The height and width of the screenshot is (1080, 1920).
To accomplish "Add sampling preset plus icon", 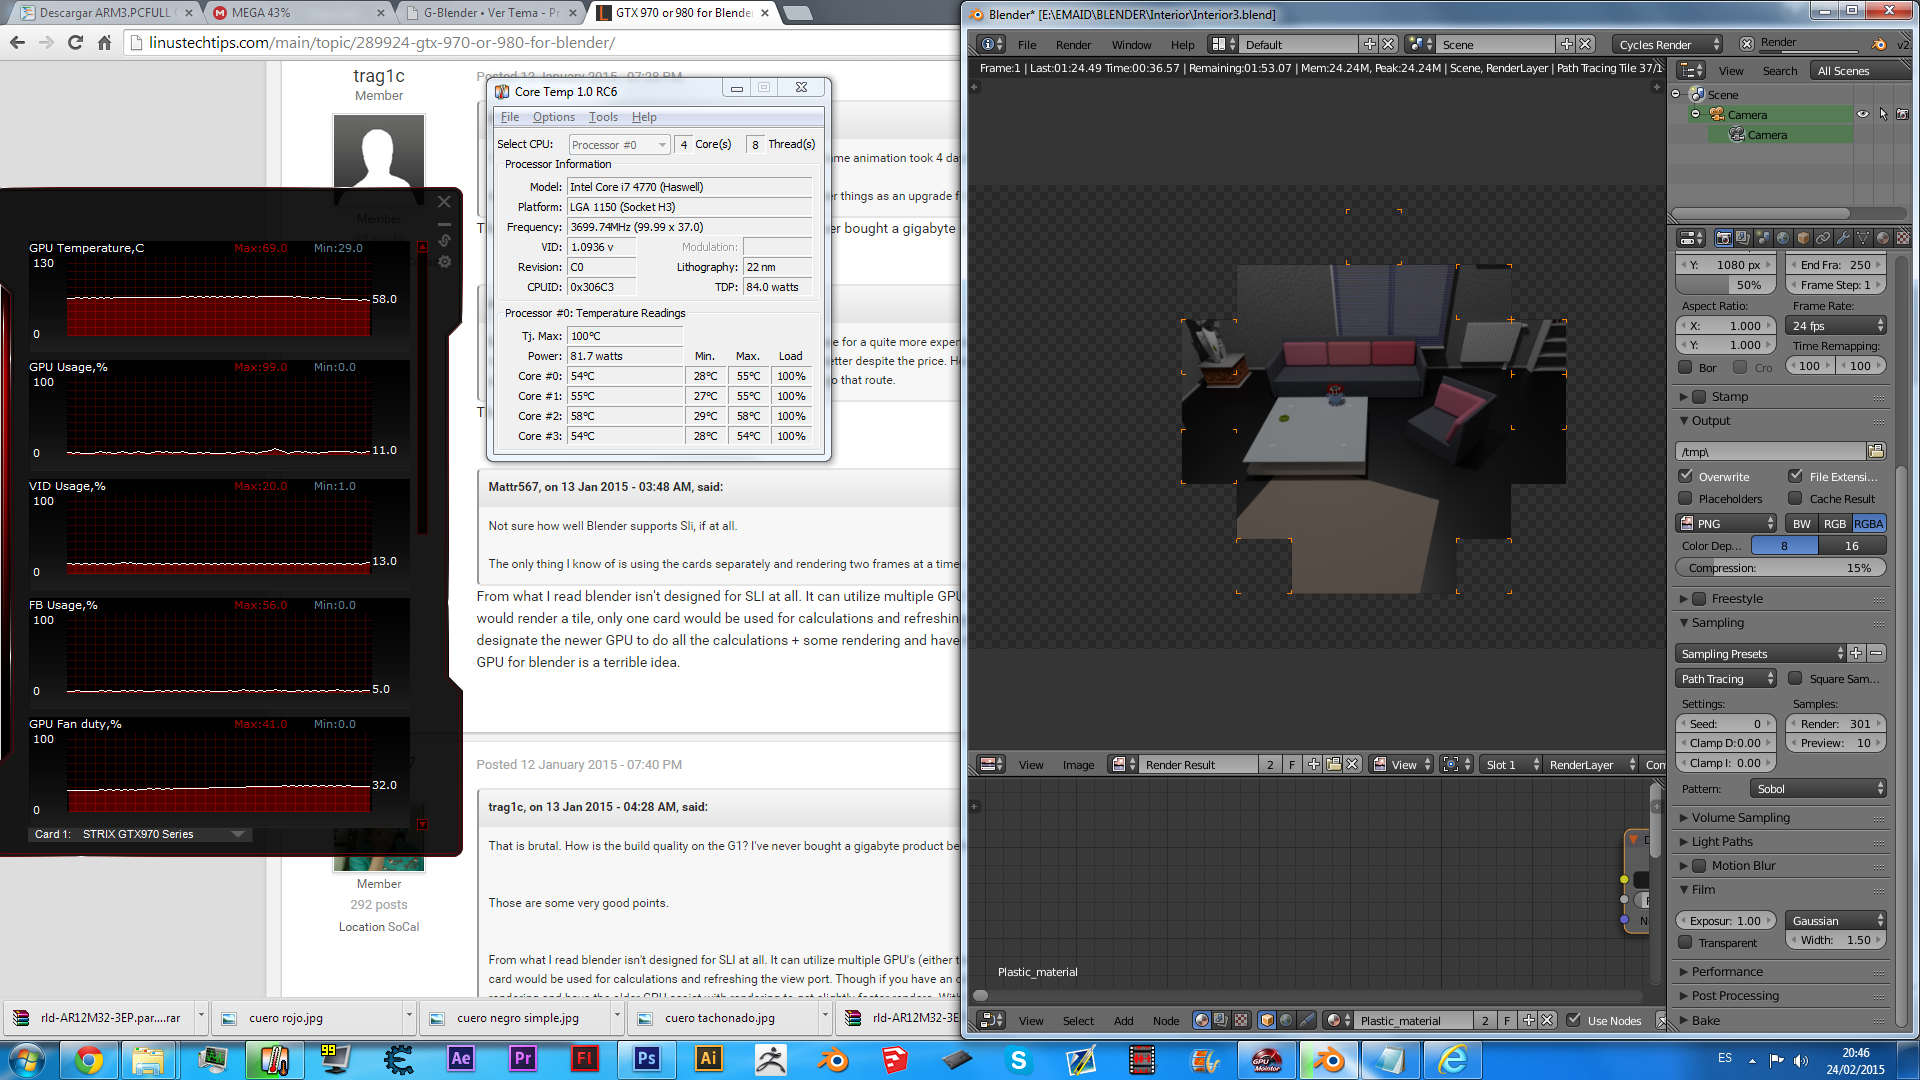I will (x=1856, y=653).
